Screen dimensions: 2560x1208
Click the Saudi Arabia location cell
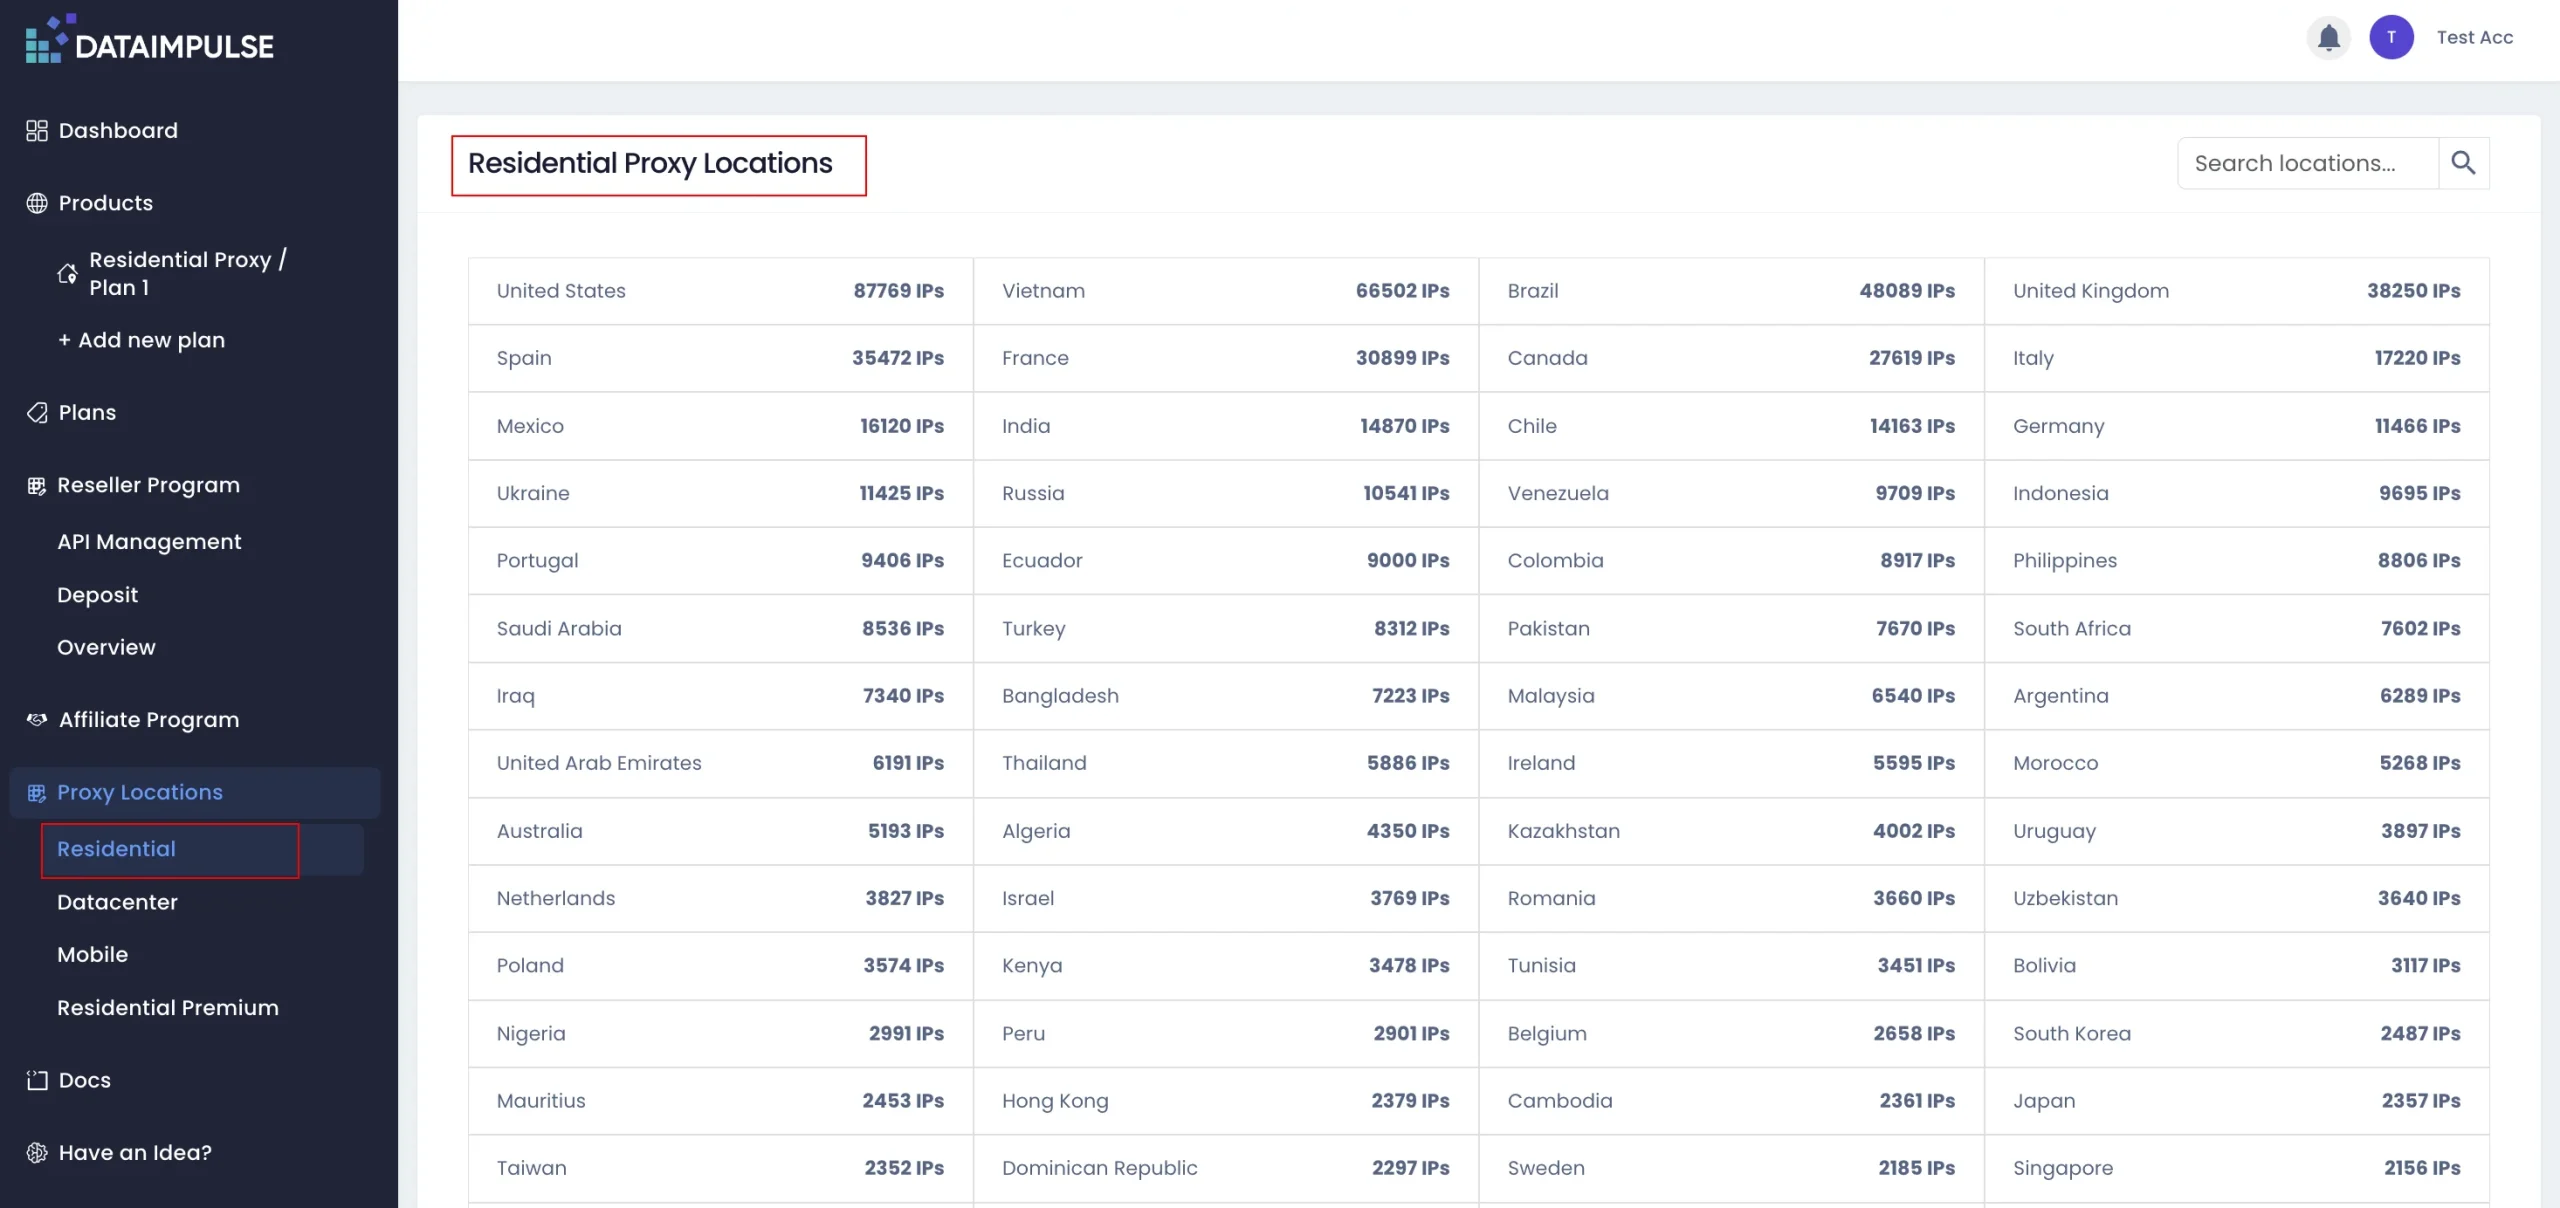point(720,629)
